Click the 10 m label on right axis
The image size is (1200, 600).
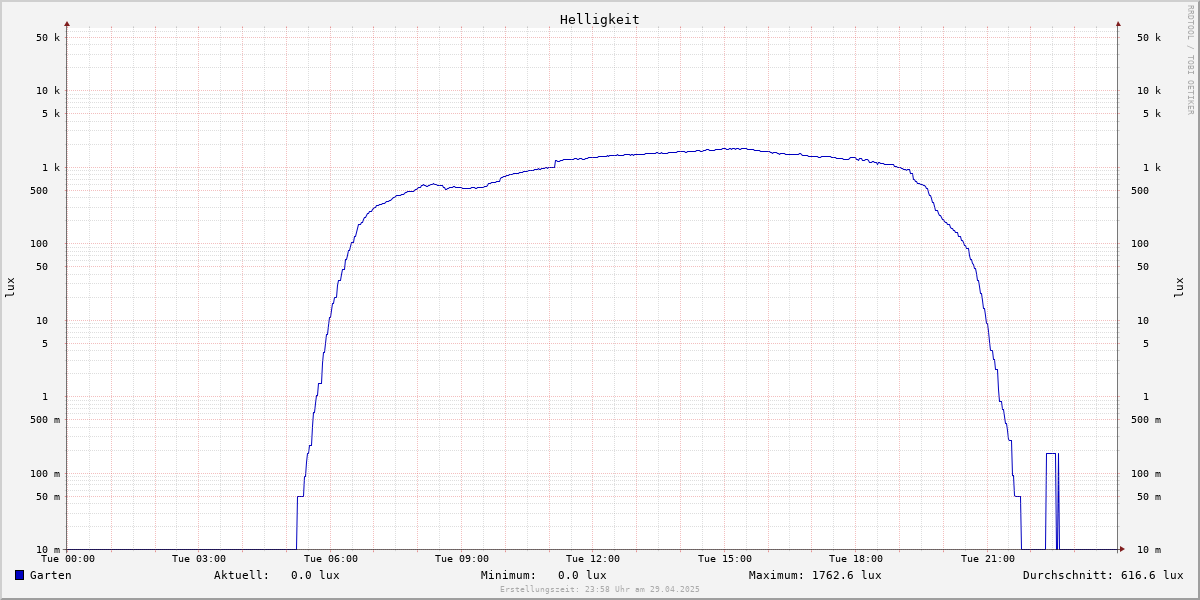point(1149,550)
